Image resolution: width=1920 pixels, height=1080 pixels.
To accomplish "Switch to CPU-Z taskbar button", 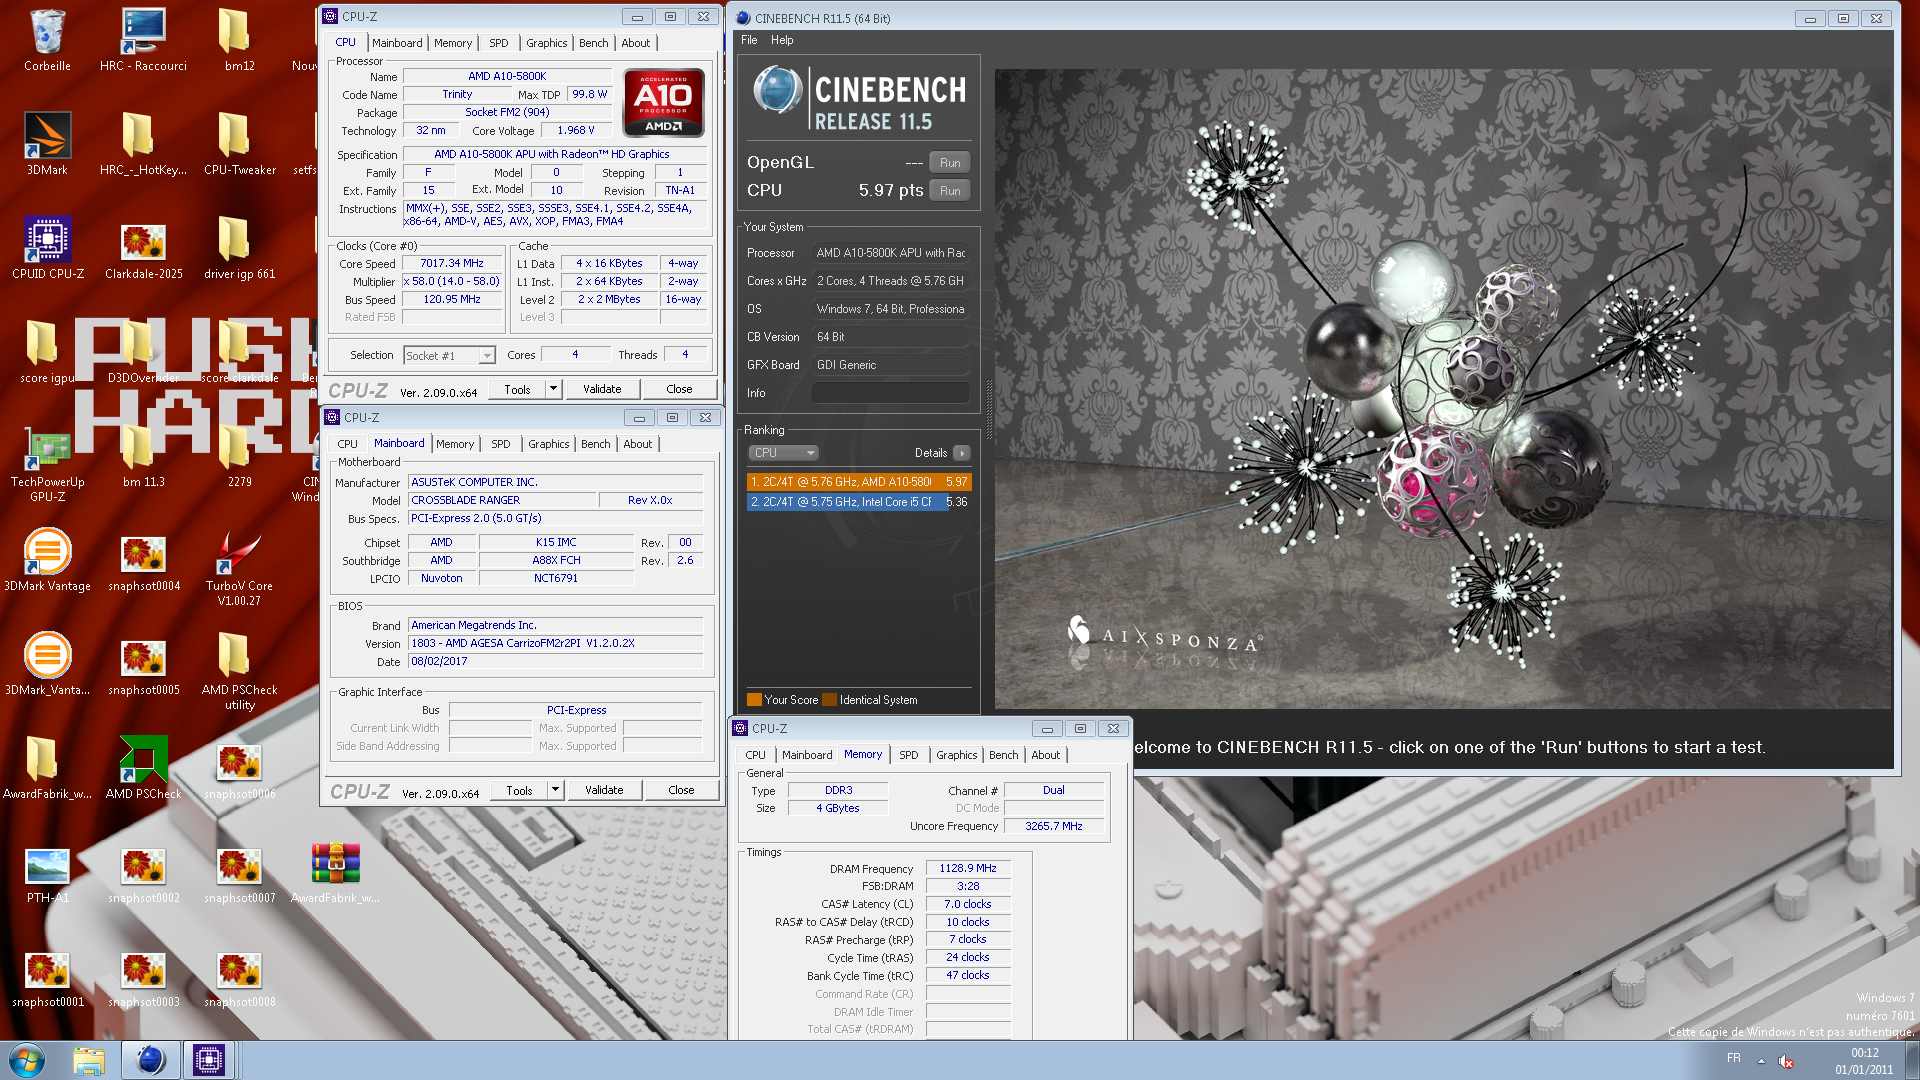I will point(209,1060).
